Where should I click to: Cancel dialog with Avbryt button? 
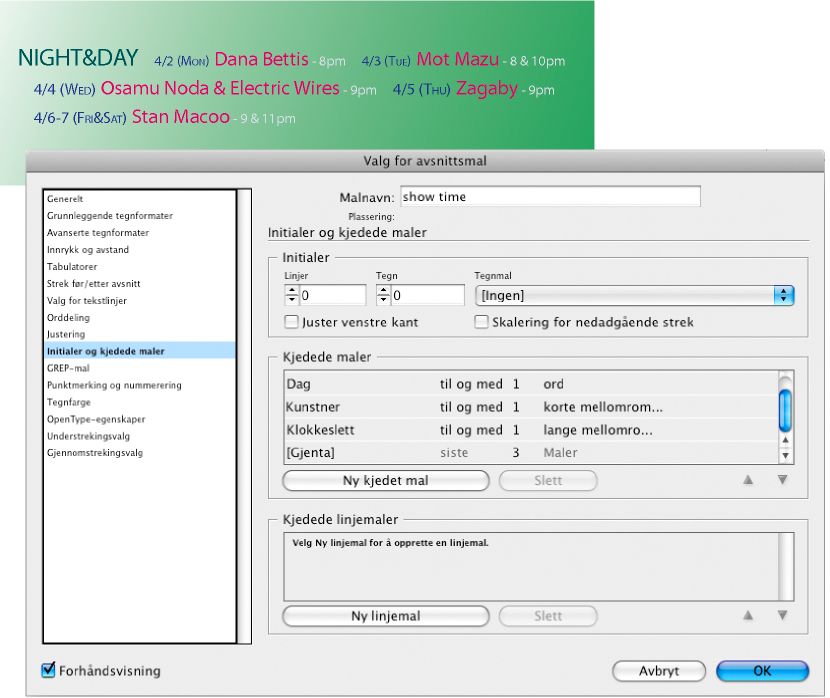[659, 670]
